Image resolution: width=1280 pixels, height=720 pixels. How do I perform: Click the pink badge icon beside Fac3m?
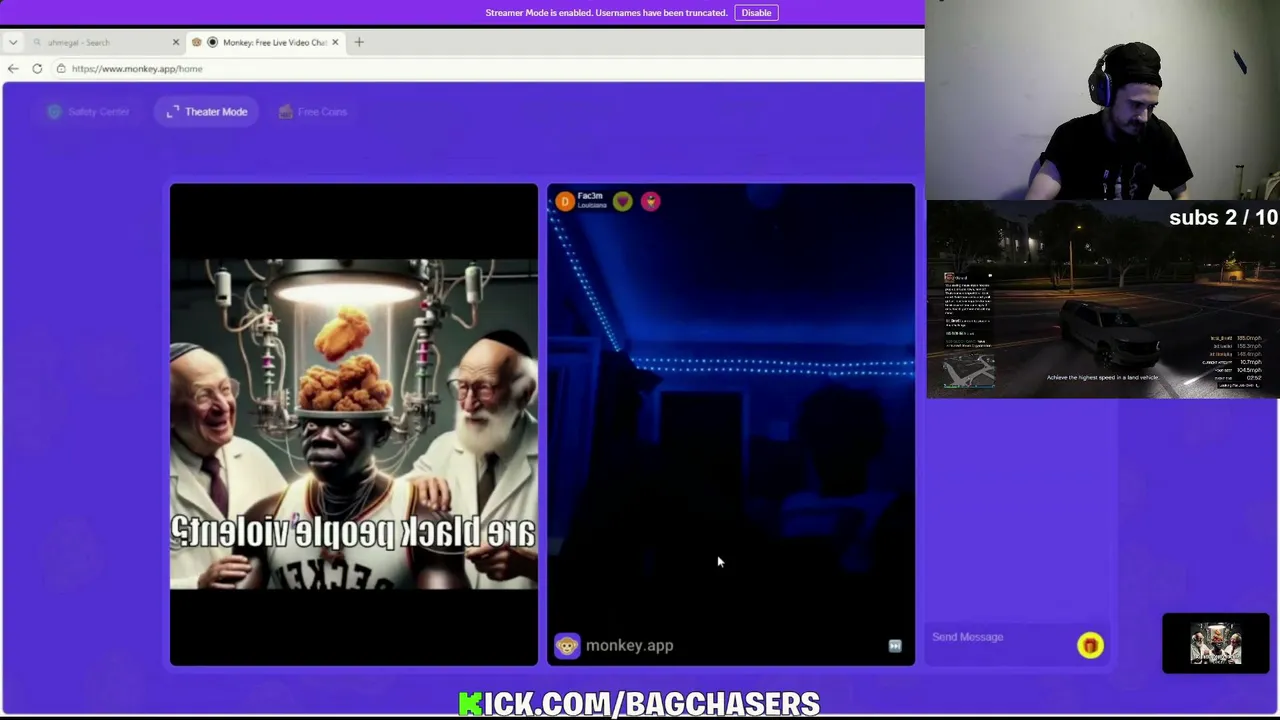[x=651, y=202]
